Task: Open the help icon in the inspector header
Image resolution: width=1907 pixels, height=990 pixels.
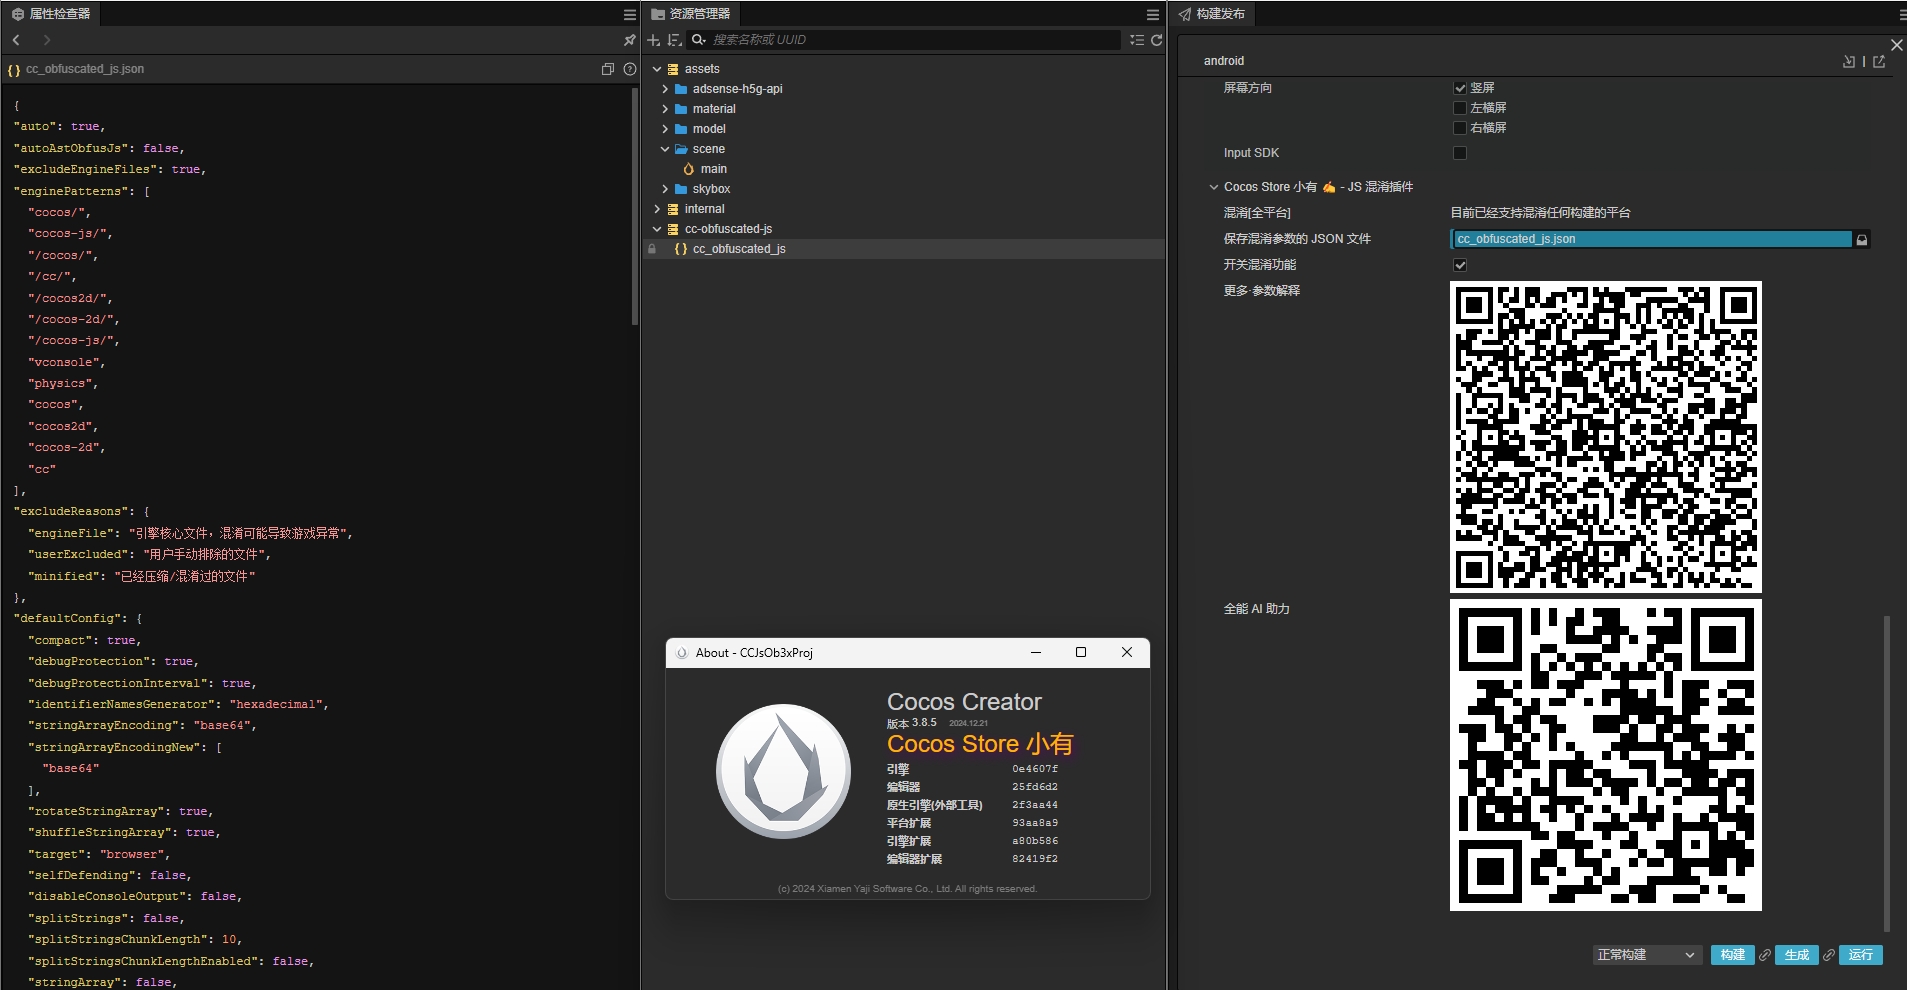Action: (629, 69)
